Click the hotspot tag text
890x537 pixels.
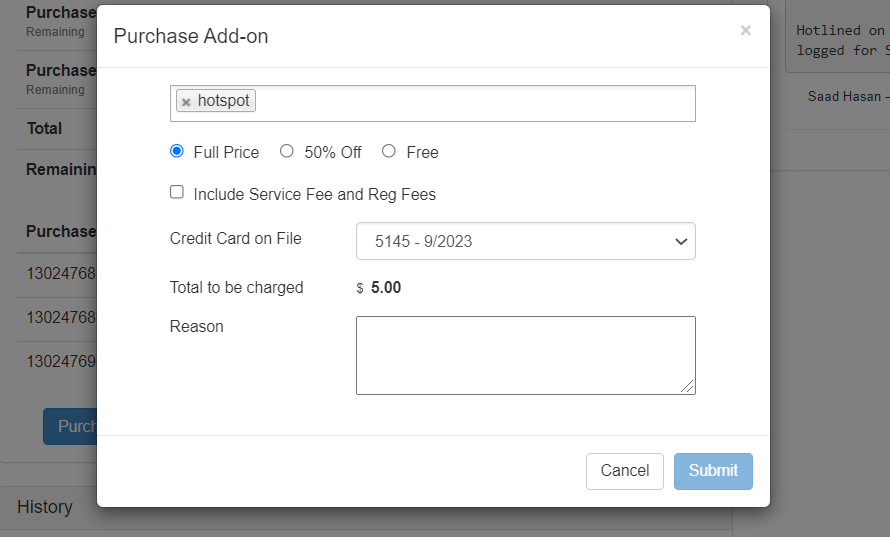tap(223, 101)
